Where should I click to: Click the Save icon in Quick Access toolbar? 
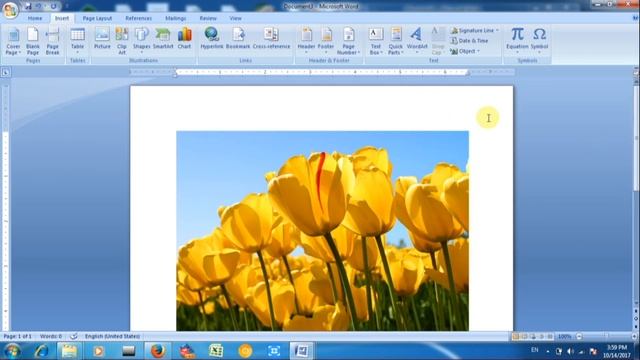(x=27, y=6)
